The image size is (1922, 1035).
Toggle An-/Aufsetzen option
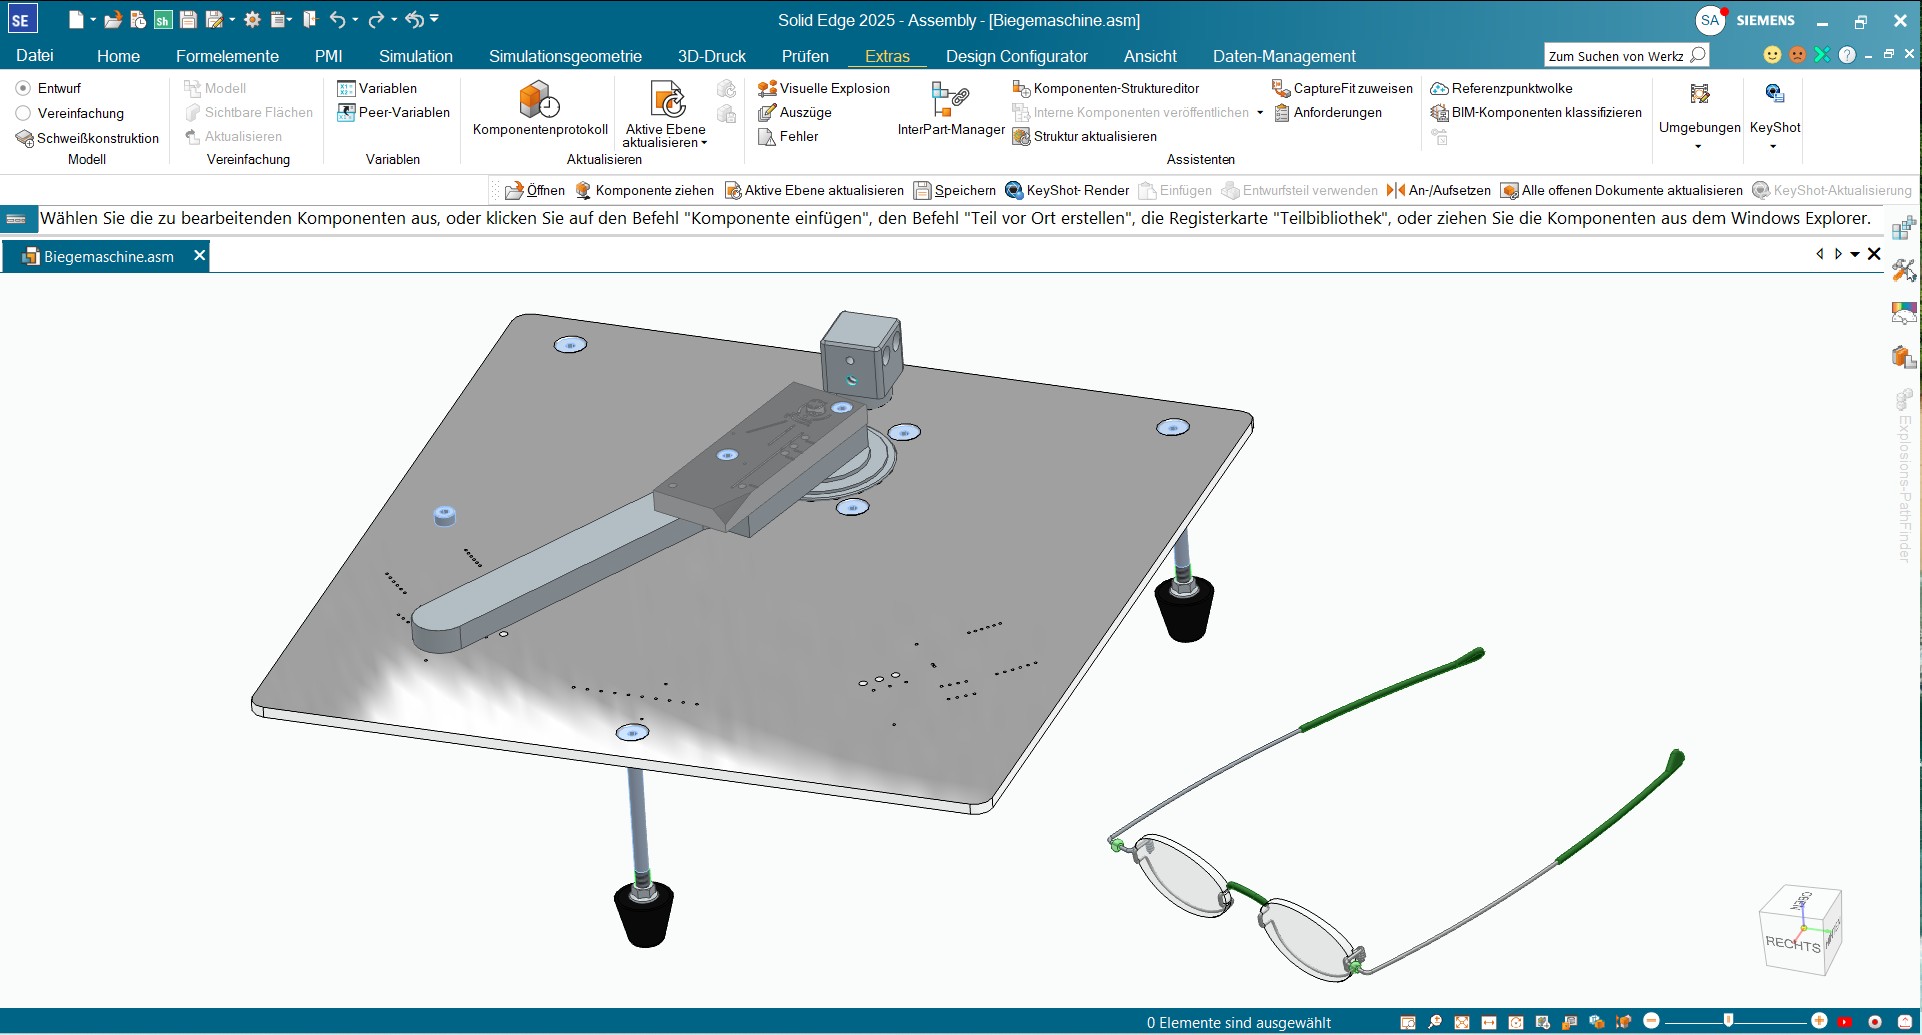coord(1438,190)
